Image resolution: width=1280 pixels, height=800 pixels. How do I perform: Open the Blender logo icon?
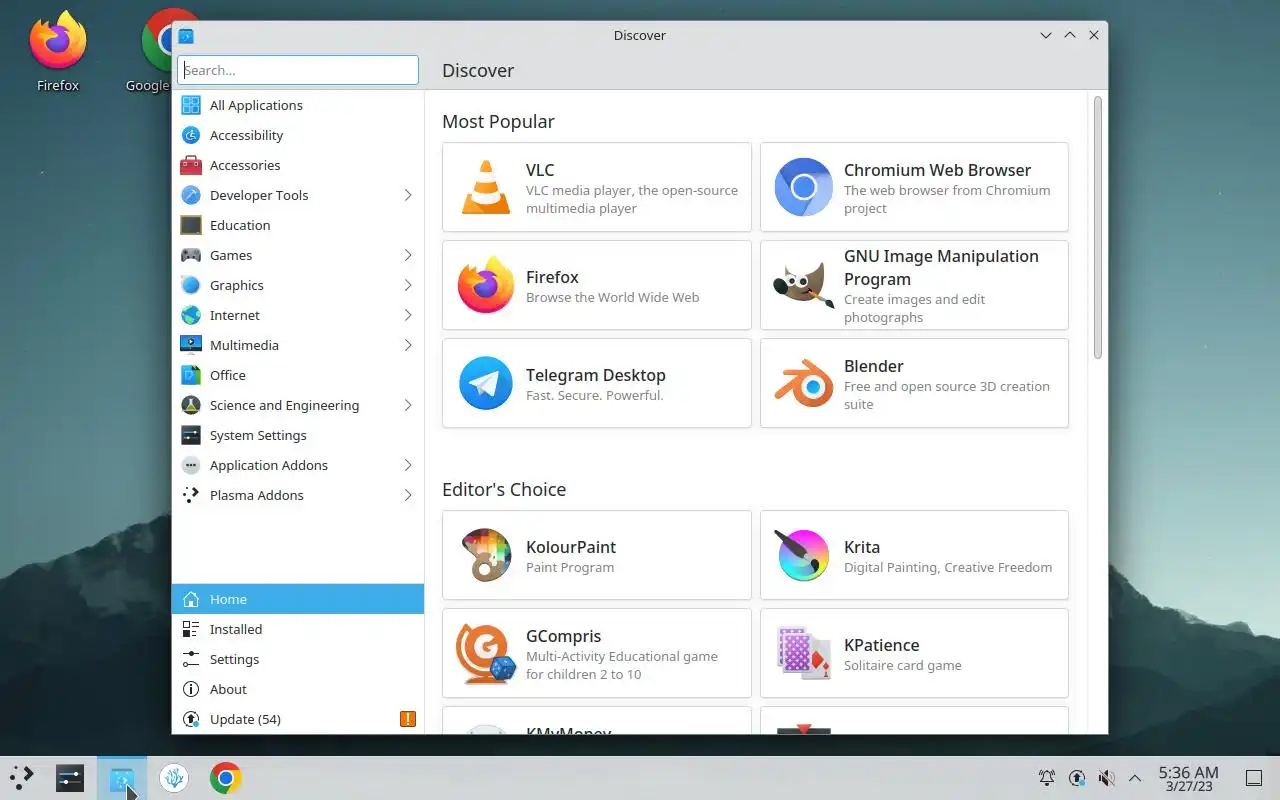point(803,383)
